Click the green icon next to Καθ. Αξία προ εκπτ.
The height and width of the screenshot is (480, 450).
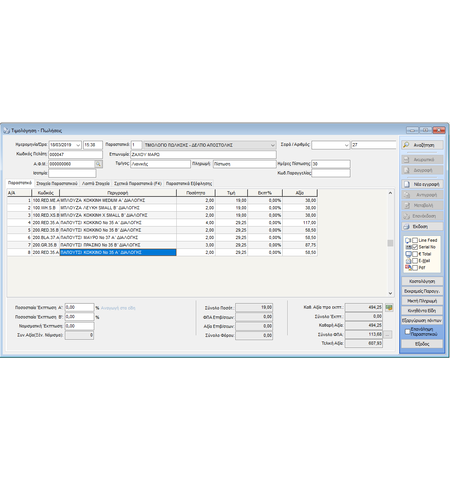tap(389, 307)
